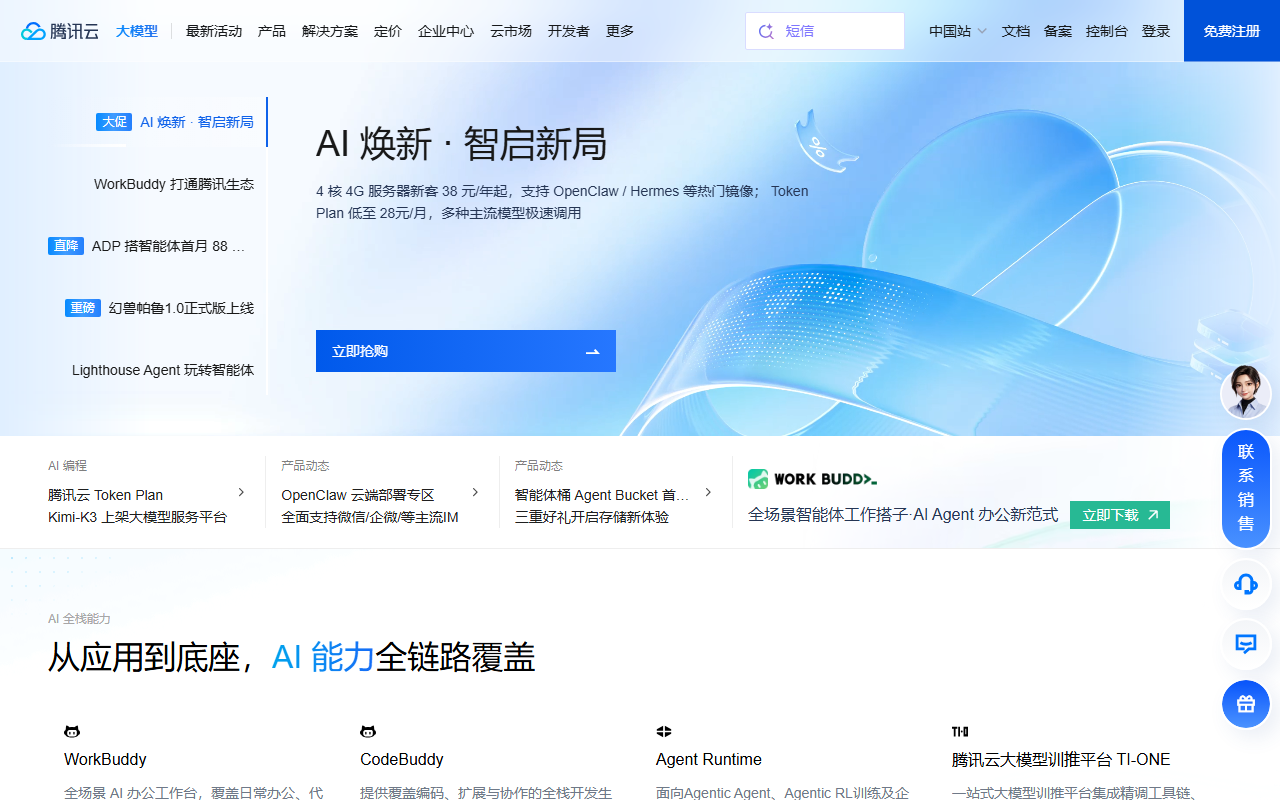Open the 最新活动 menu

coord(214,31)
